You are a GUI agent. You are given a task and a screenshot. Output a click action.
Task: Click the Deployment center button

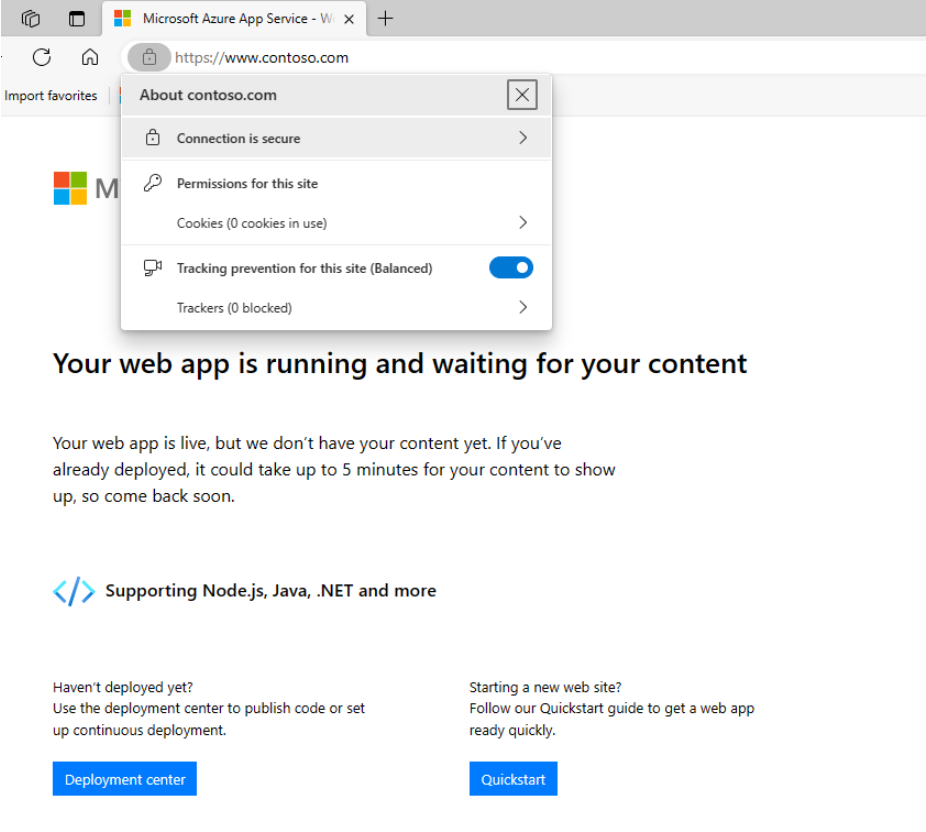tap(125, 779)
